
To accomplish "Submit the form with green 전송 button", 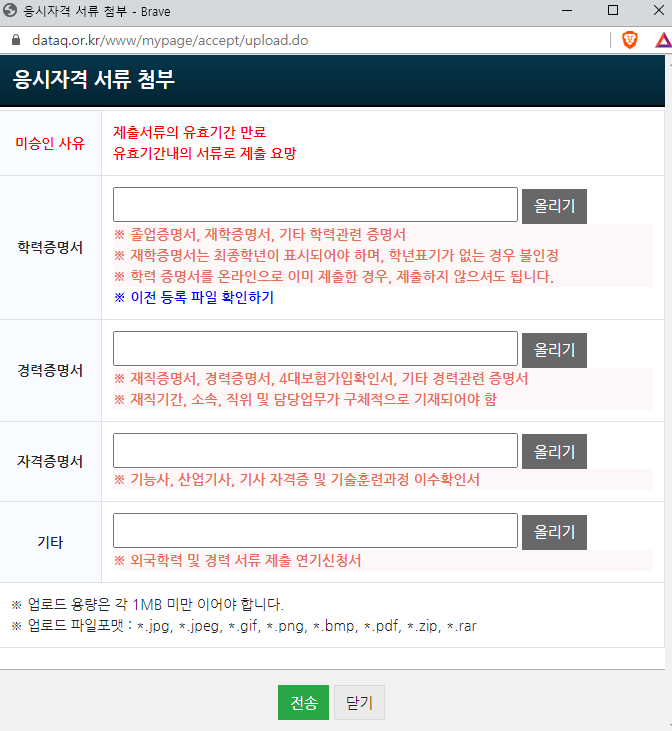I will (x=303, y=702).
